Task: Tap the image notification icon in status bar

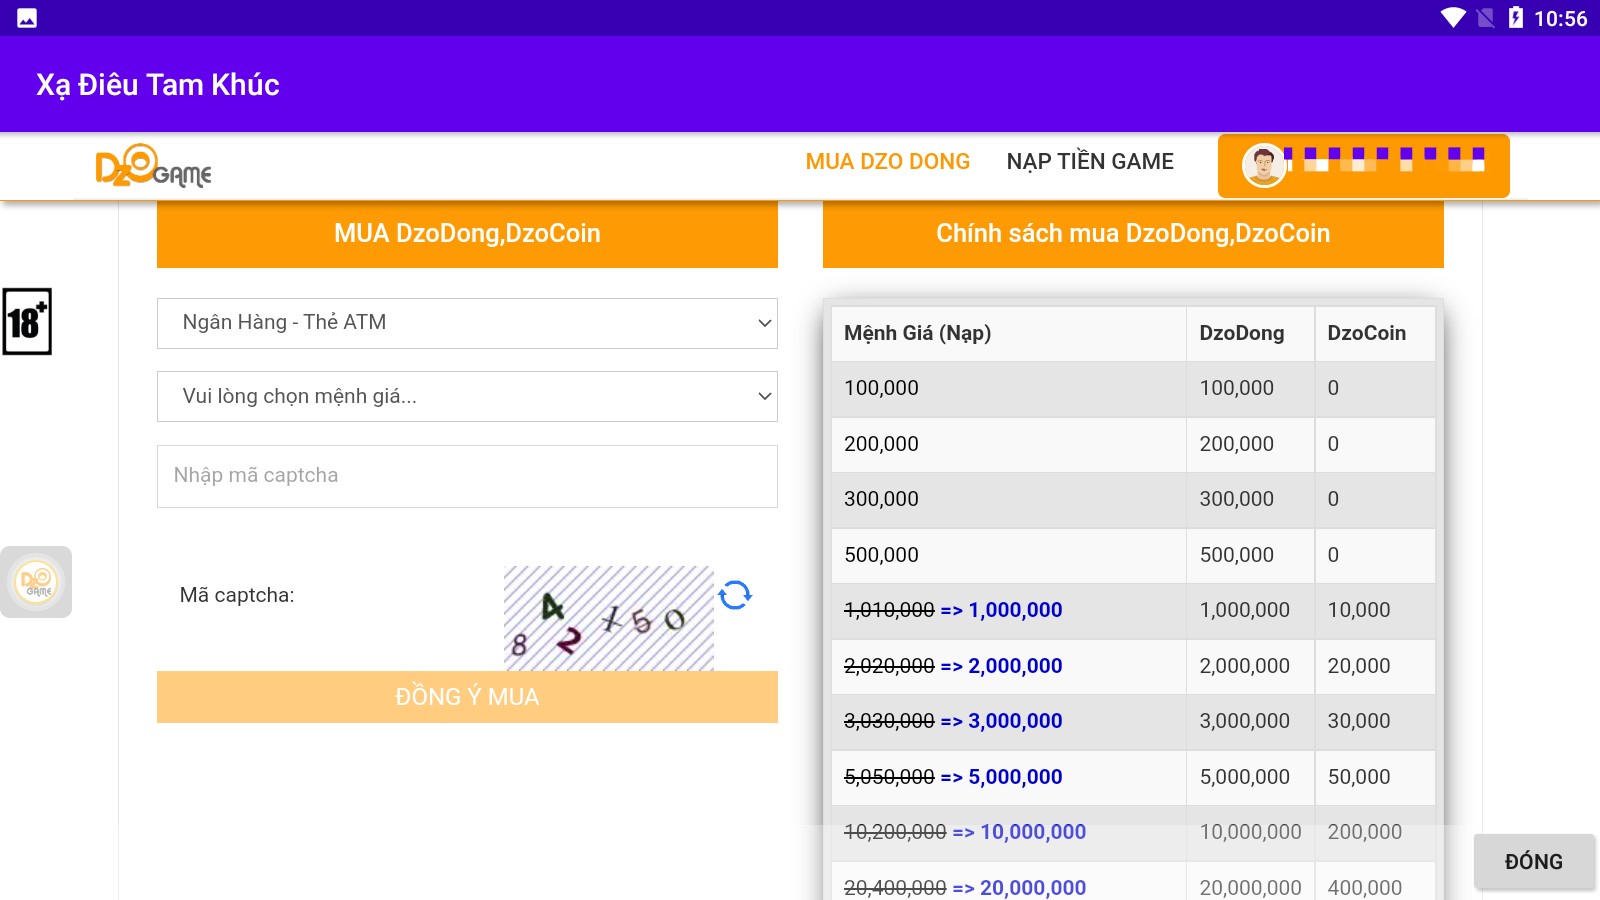Action: coord(27,18)
